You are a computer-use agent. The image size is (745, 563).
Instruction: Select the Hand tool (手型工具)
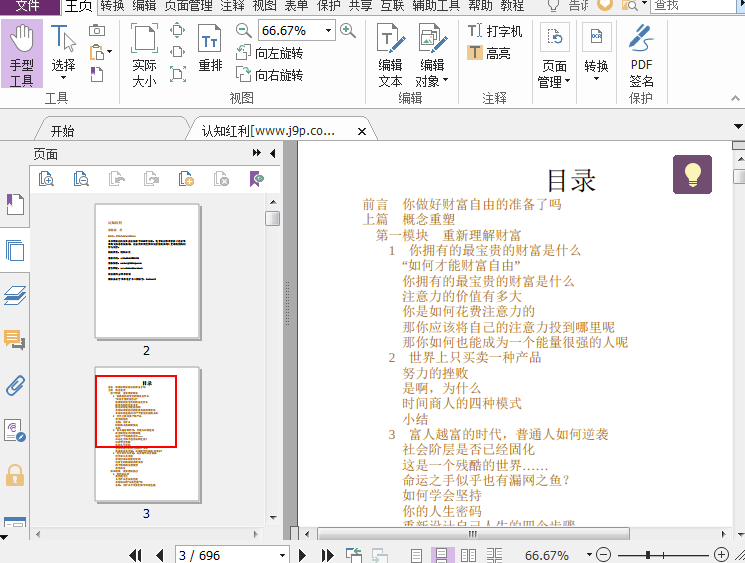22,54
